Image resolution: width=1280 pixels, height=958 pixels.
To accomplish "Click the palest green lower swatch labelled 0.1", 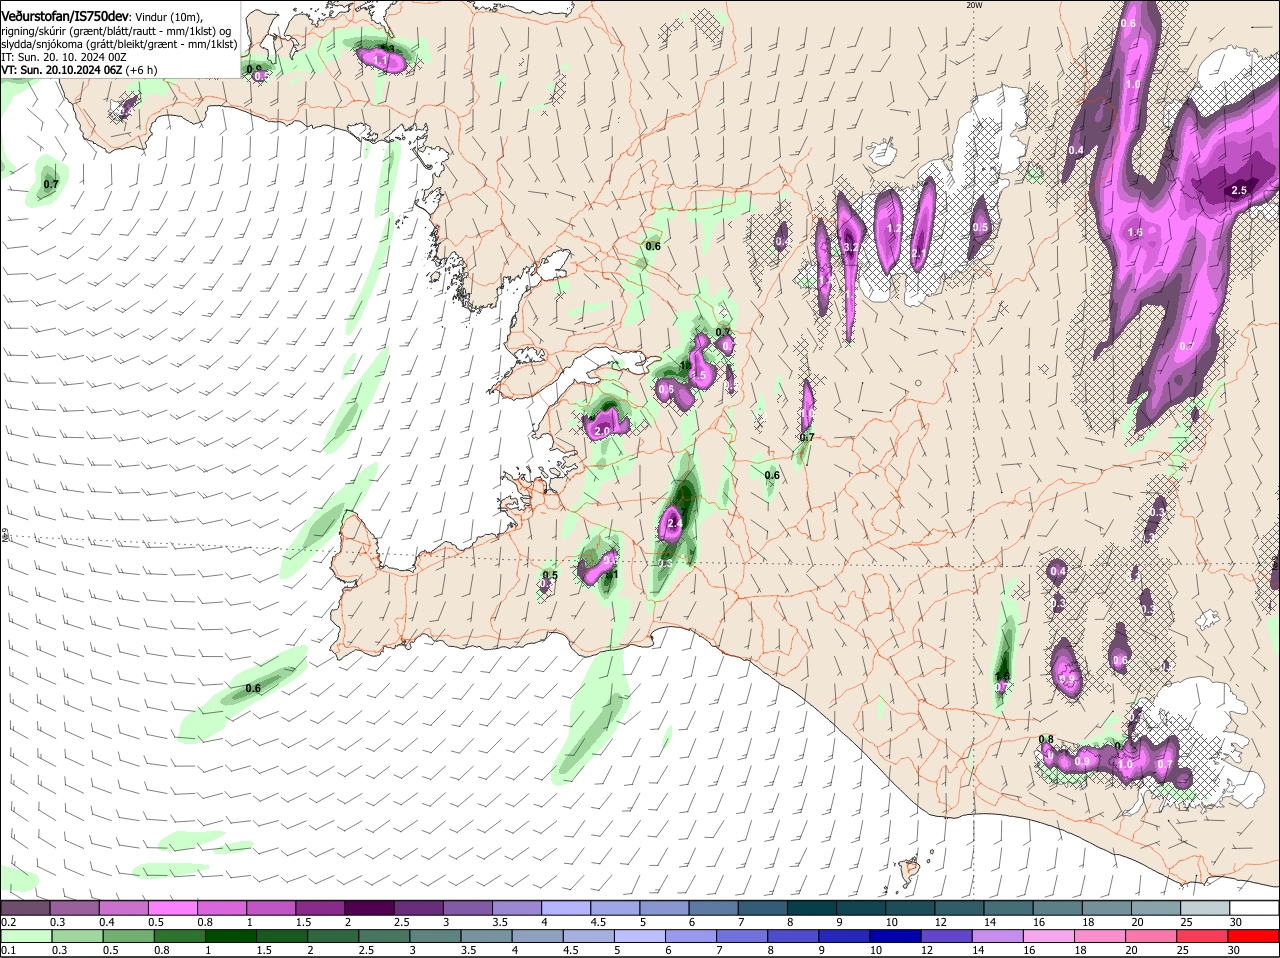I will click(26, 936).
